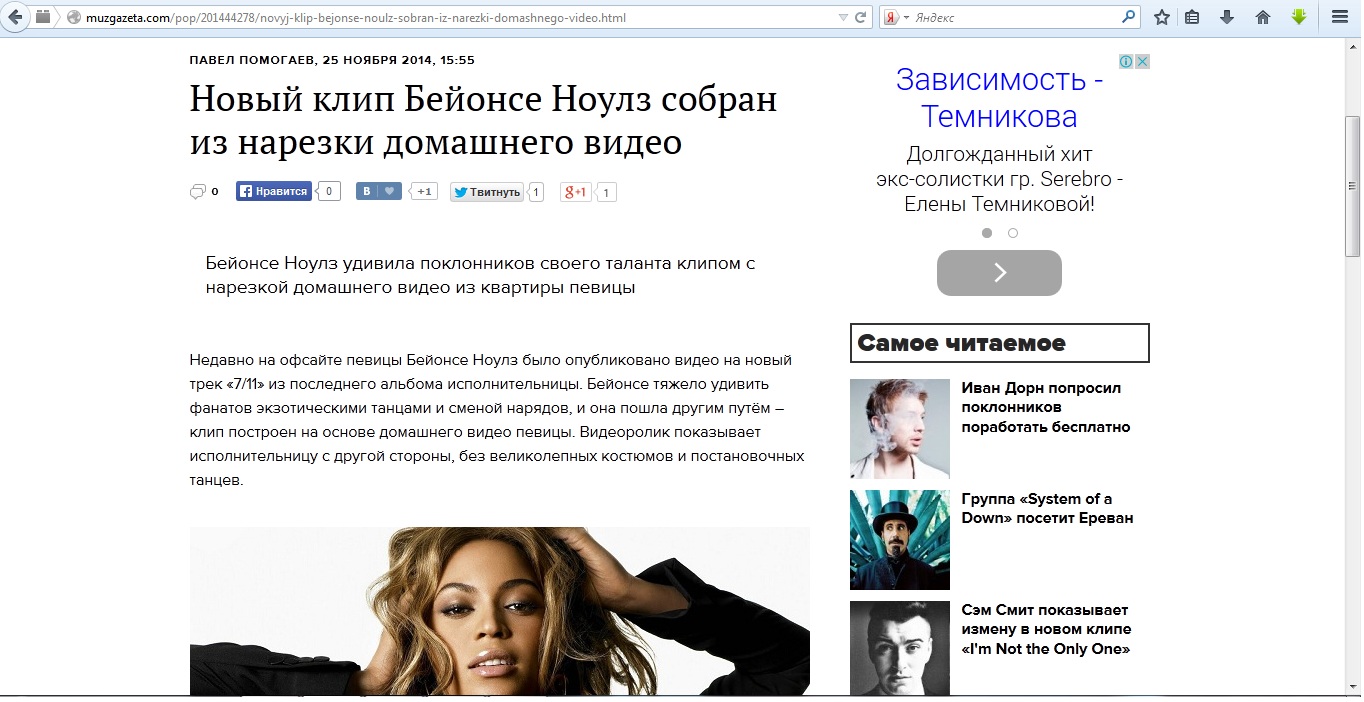Click the Facebook like counter showing 0
This screenshot has height=702, width=1364.
tap(329, 191)
